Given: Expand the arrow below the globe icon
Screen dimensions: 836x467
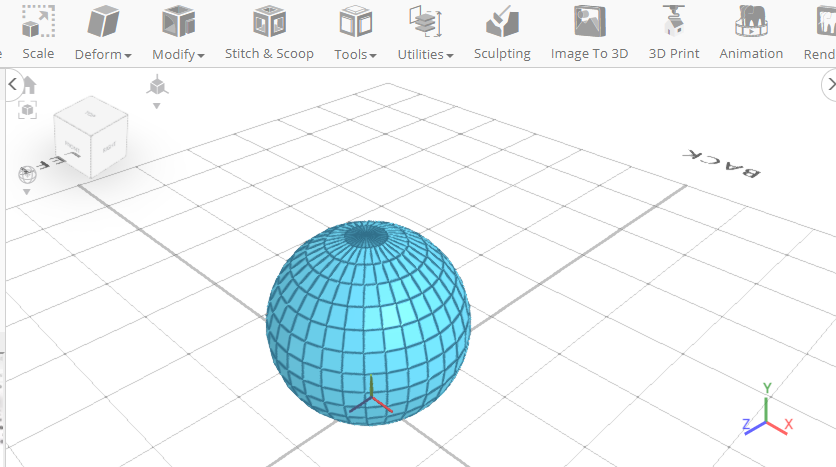Looking at the screenshot, I should (27, 192).
